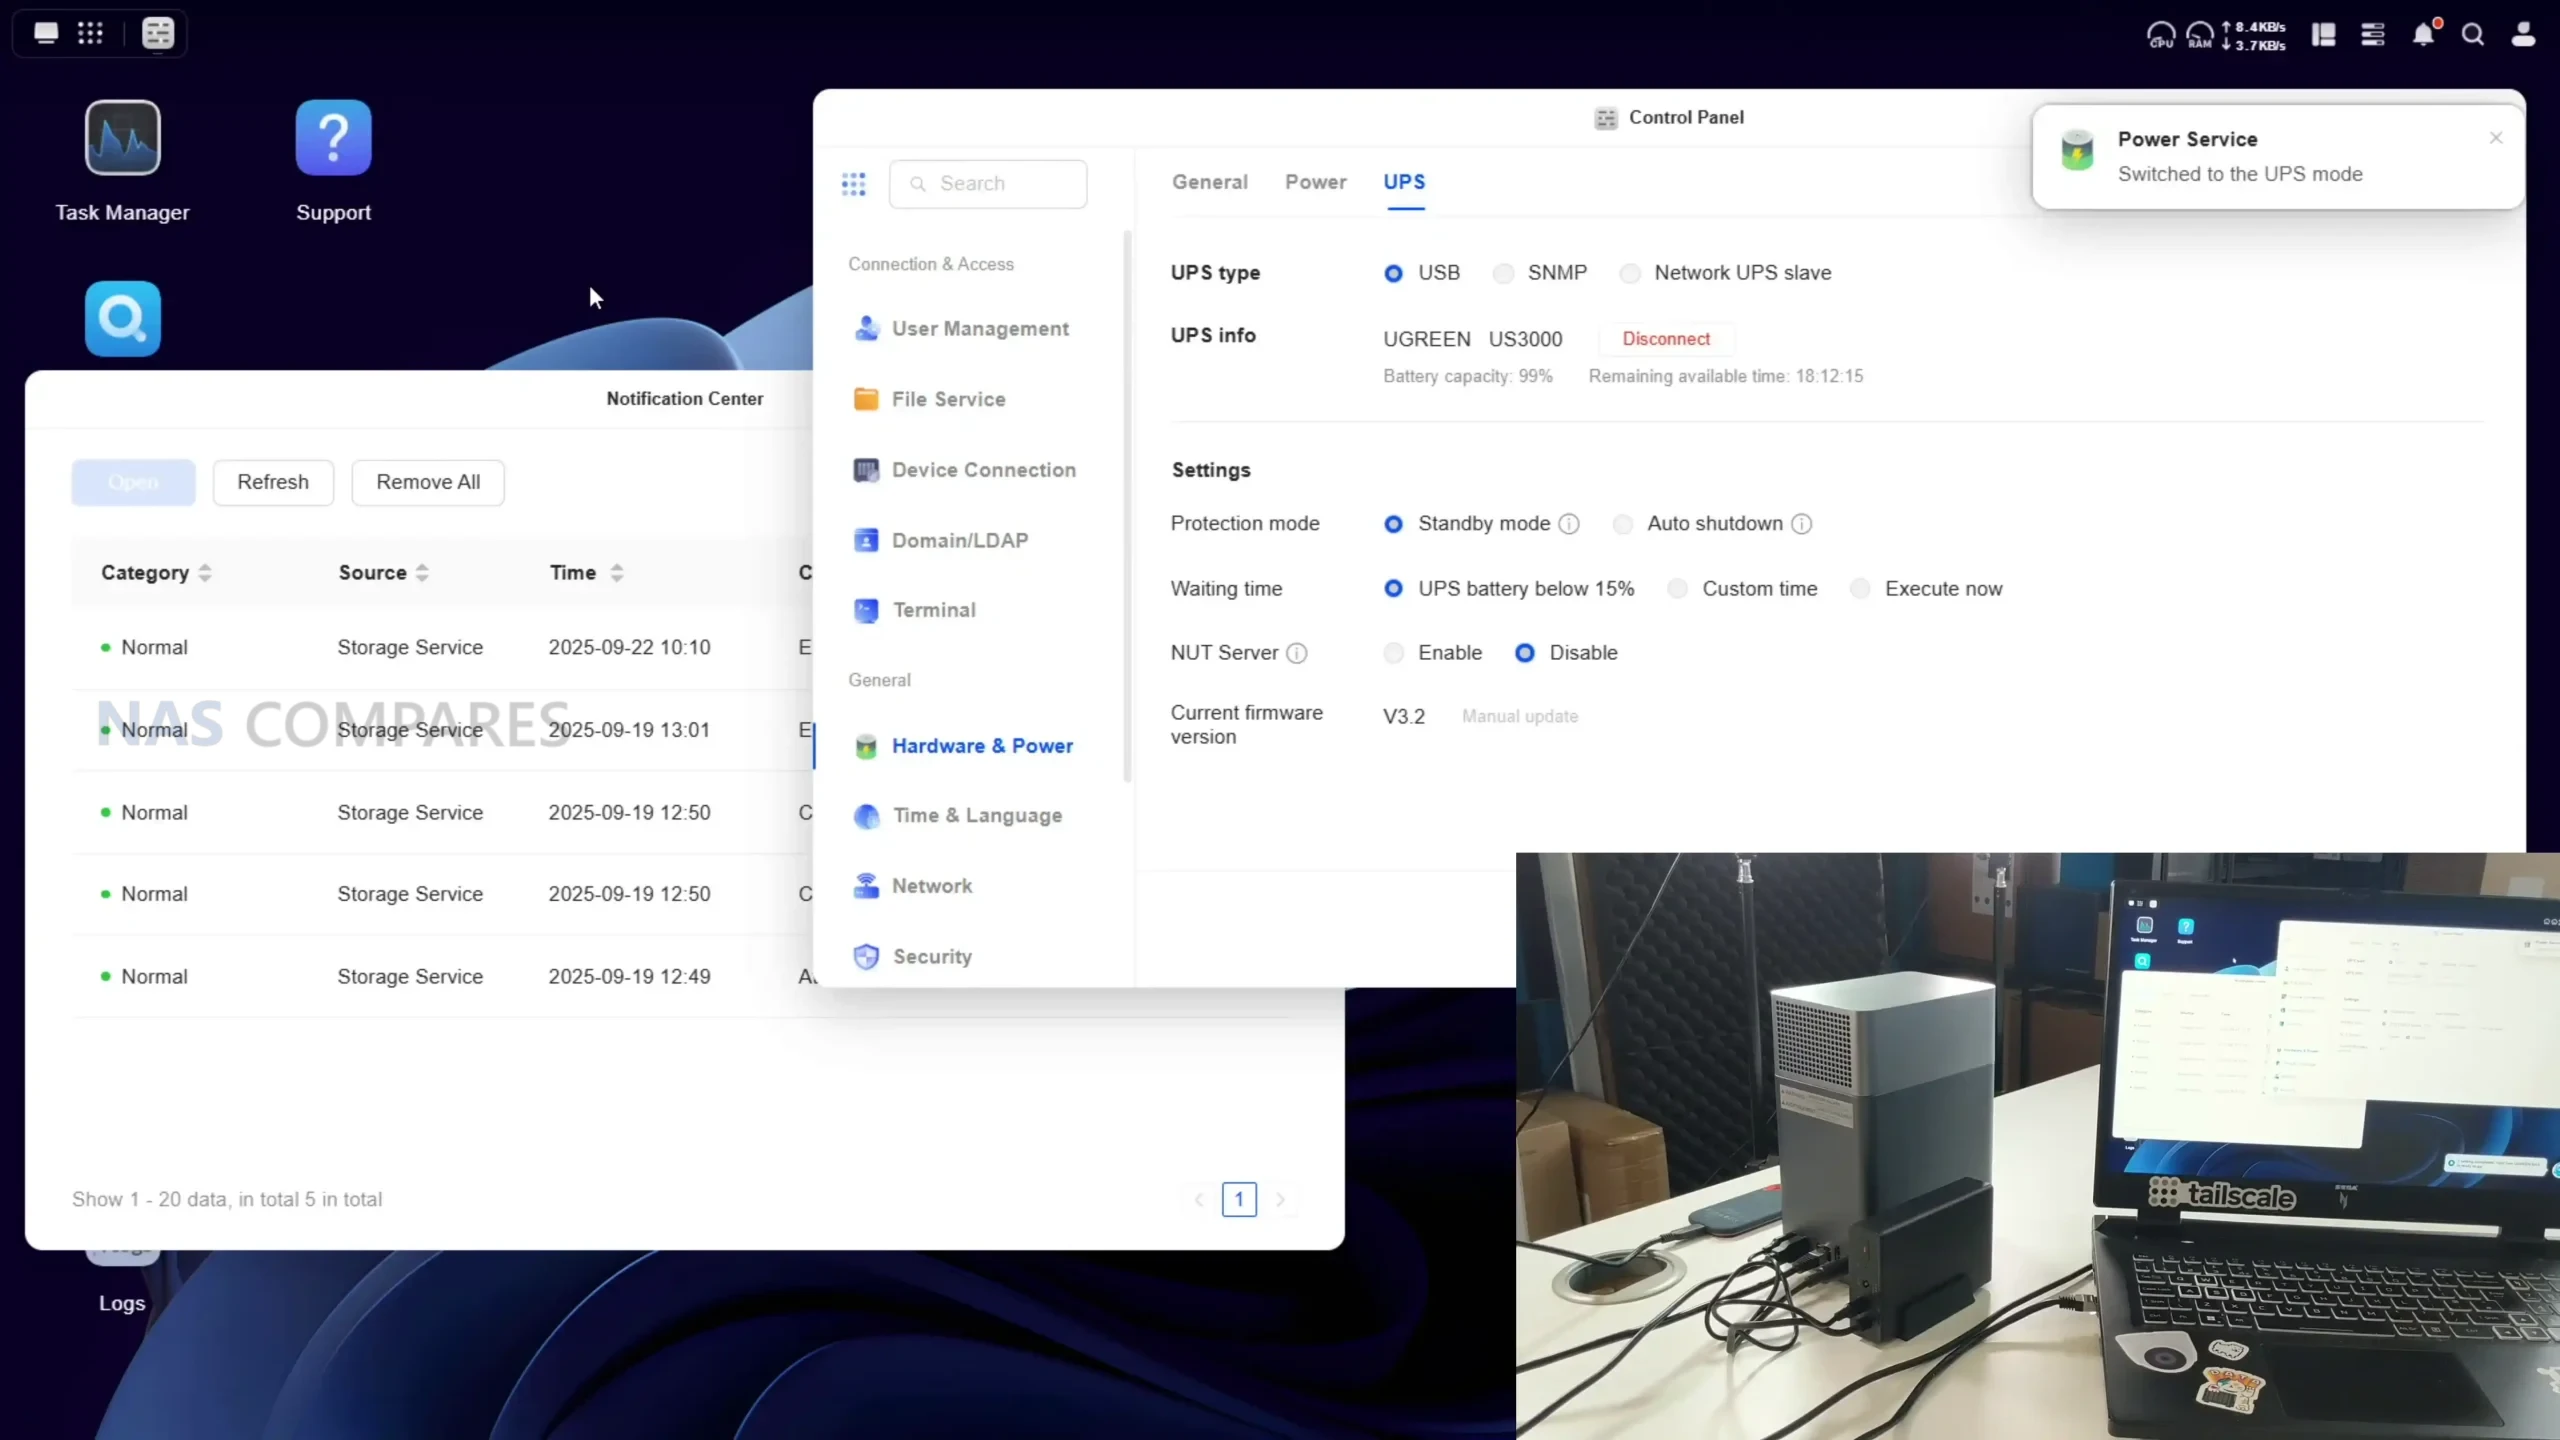Select notification row dated 2025-09-19 12:49
This screenshot has height=1440, width=2560.
pos(441,977)
